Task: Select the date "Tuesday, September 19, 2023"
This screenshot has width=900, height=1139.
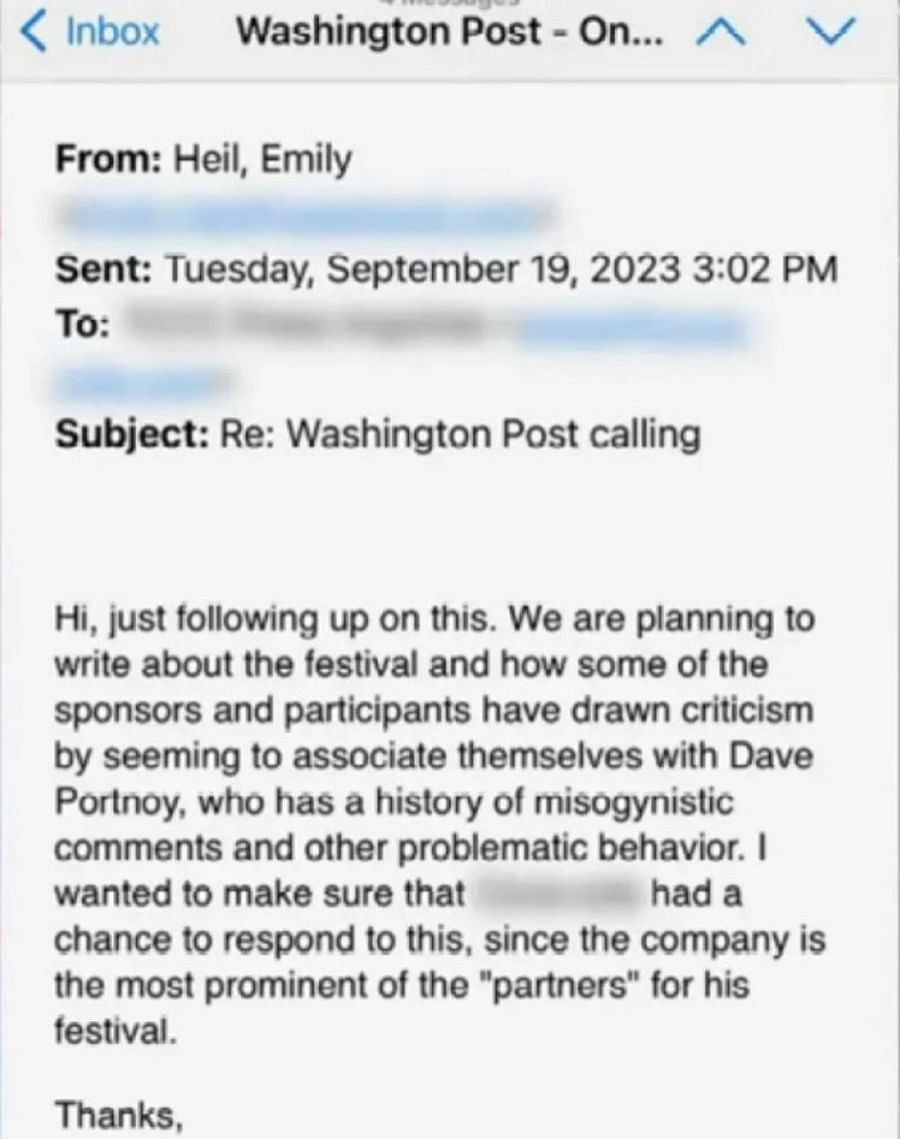Action: click(424, 269)
